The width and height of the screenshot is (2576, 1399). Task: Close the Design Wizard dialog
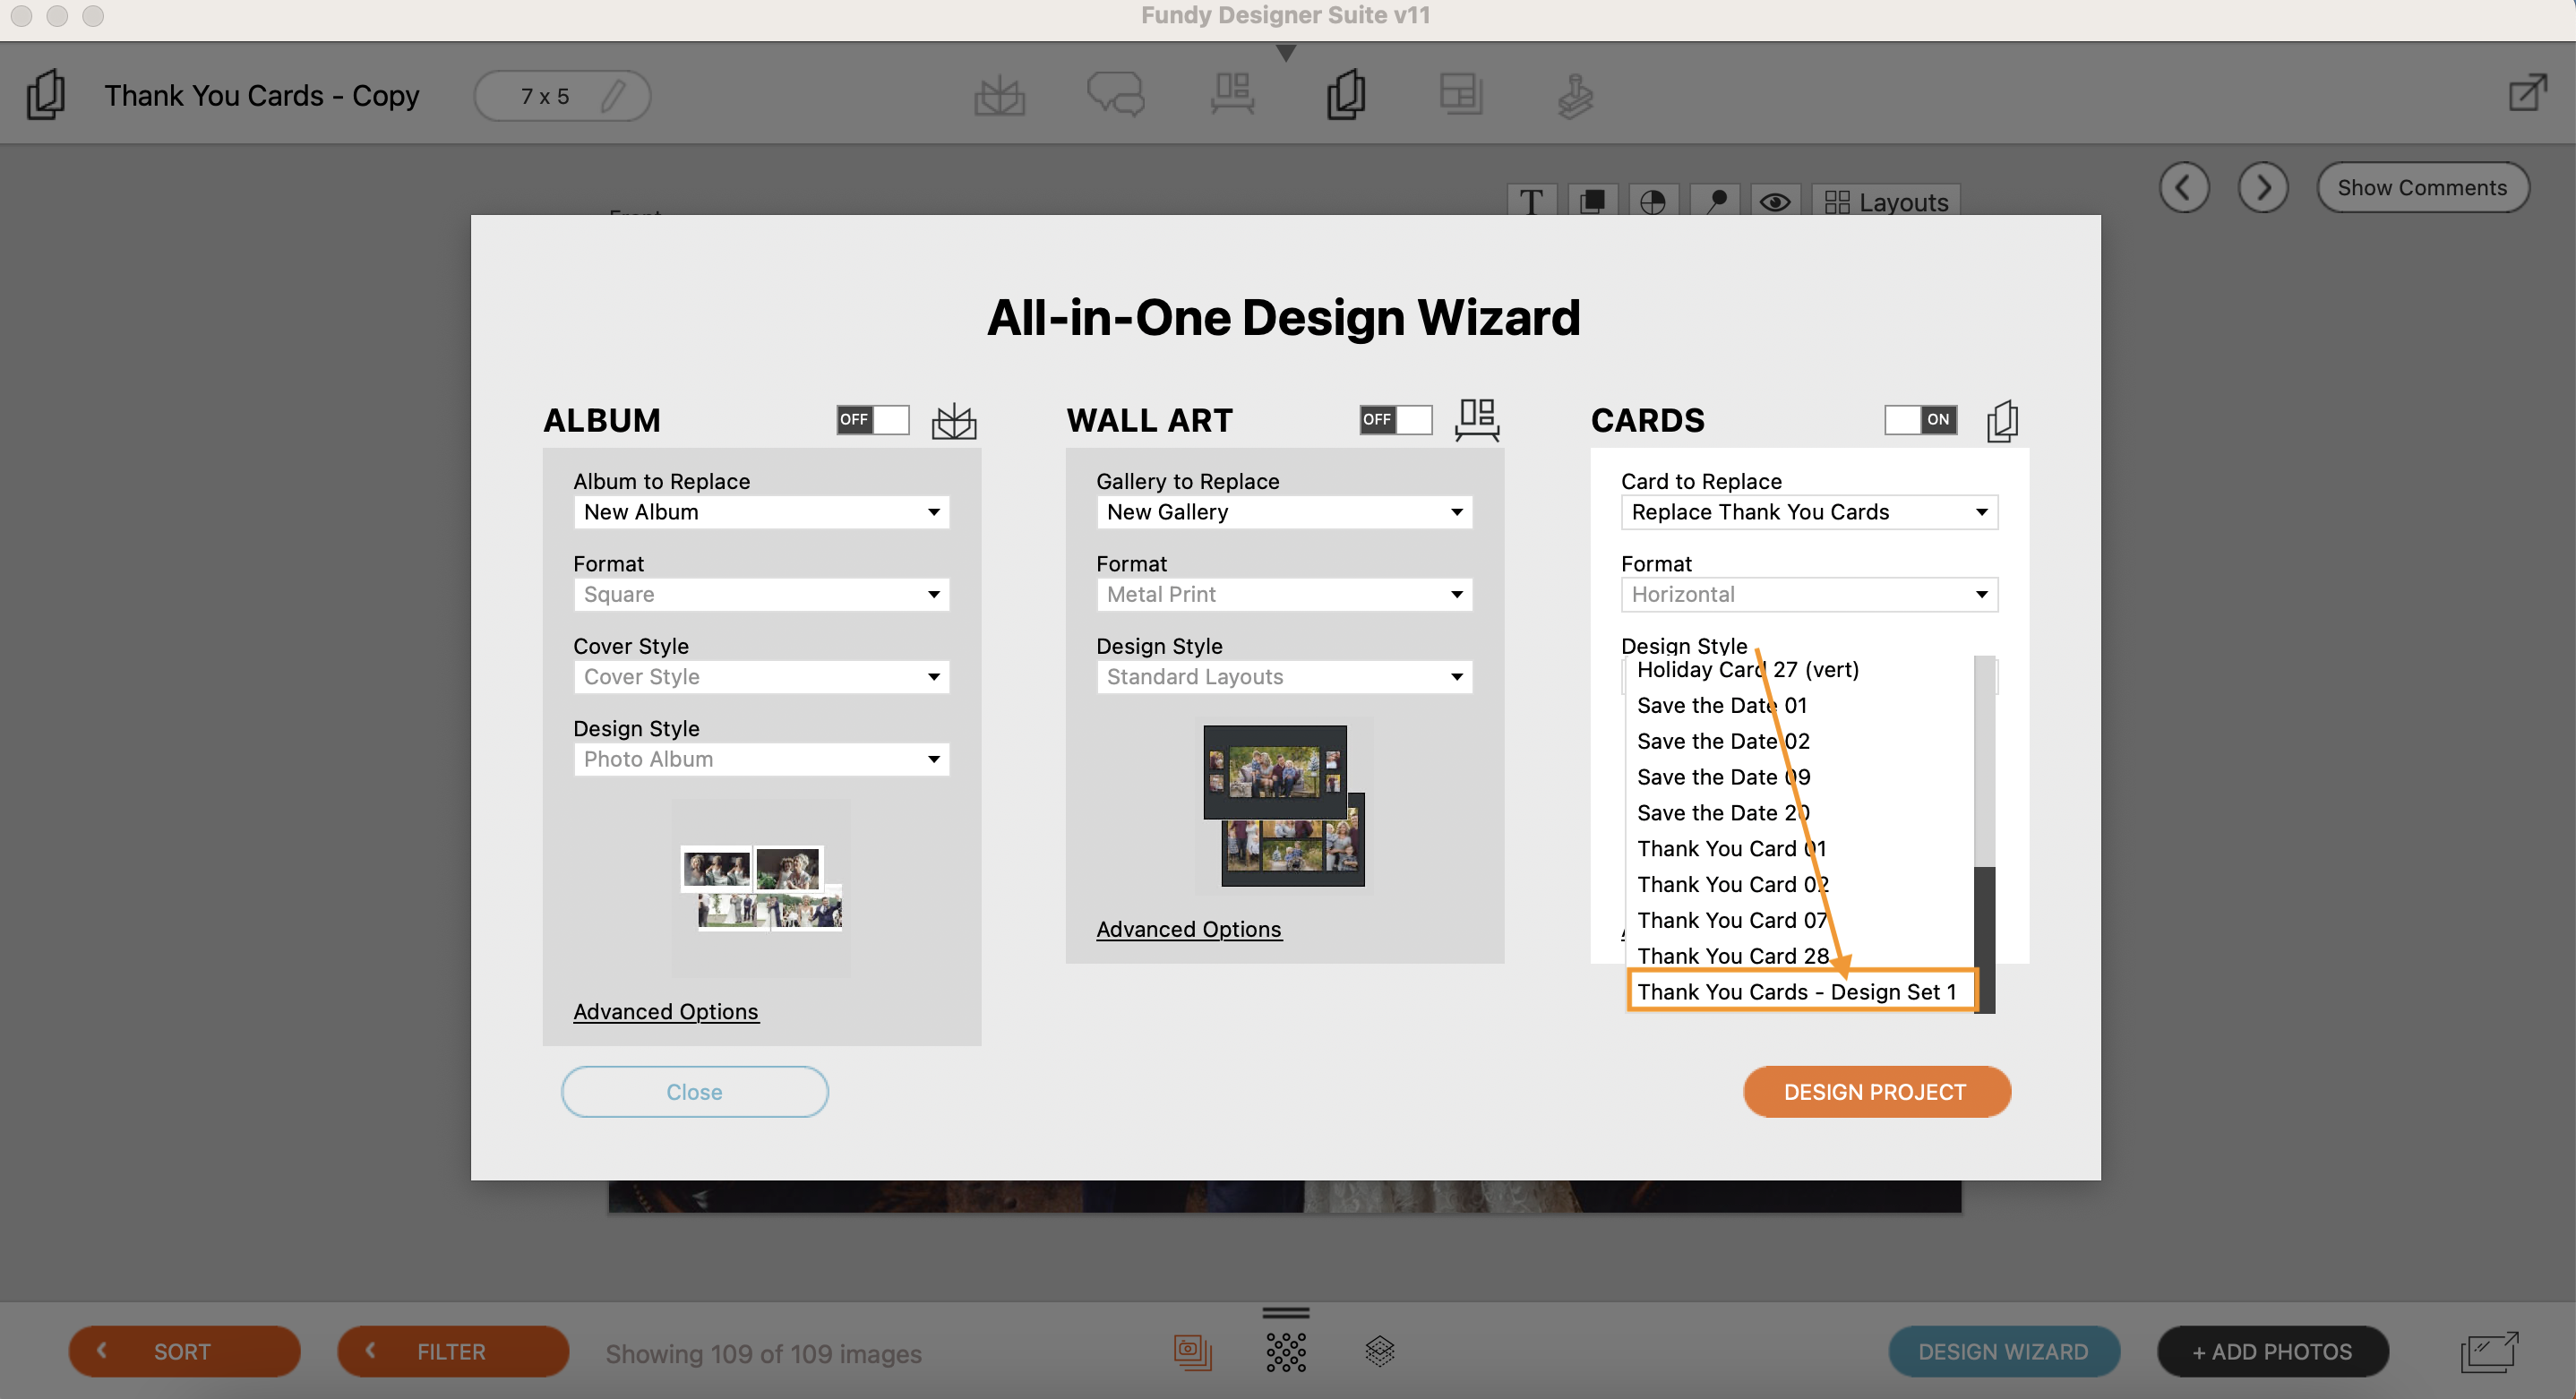click(x=694, y=1092)
